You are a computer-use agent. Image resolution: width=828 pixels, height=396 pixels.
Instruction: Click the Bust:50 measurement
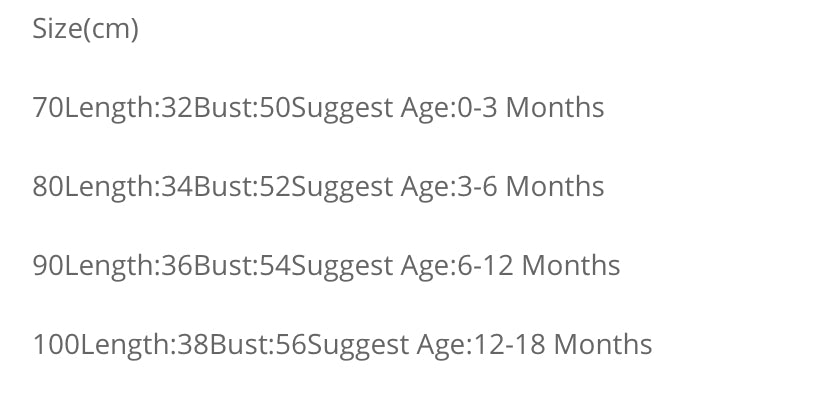(242, 108)
